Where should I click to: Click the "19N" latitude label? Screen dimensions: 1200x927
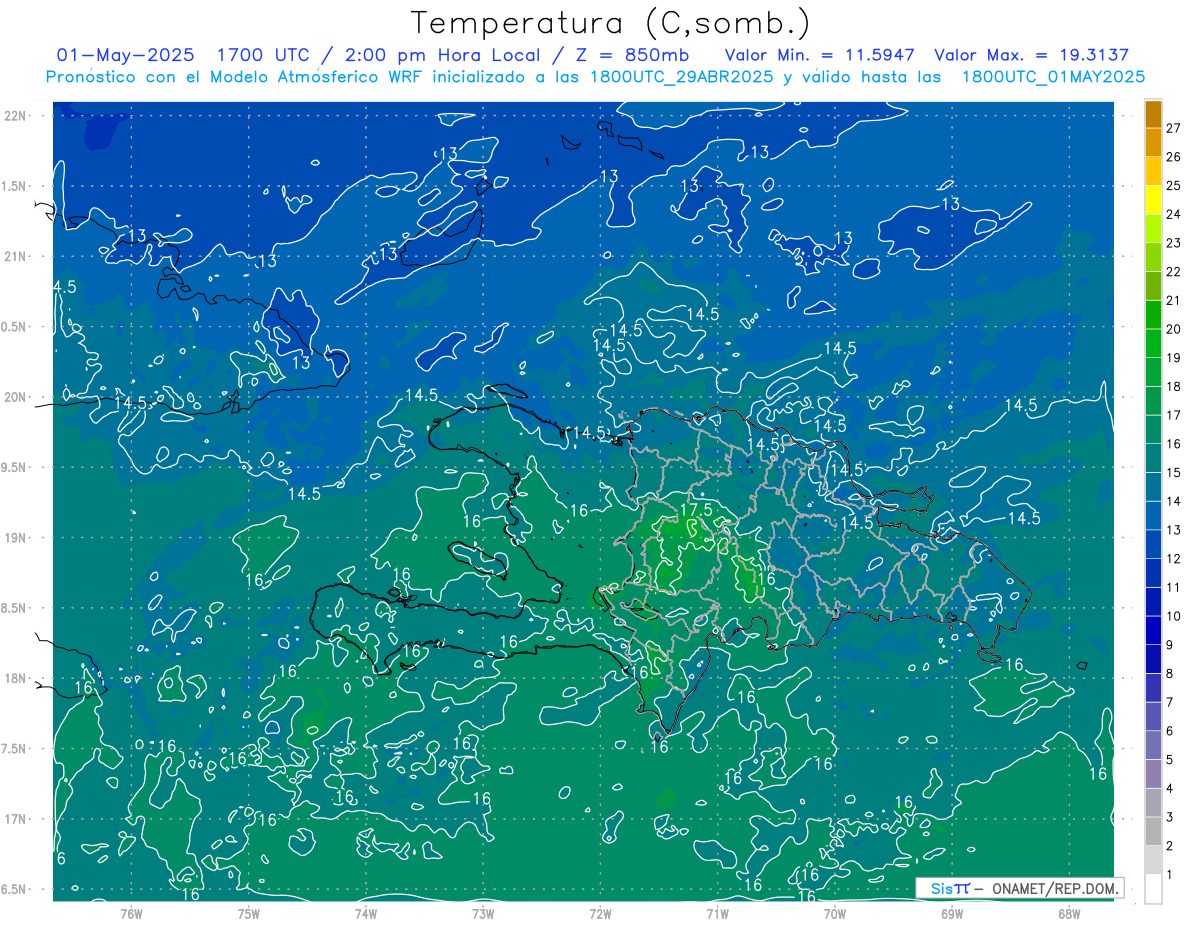pos(16,537)
